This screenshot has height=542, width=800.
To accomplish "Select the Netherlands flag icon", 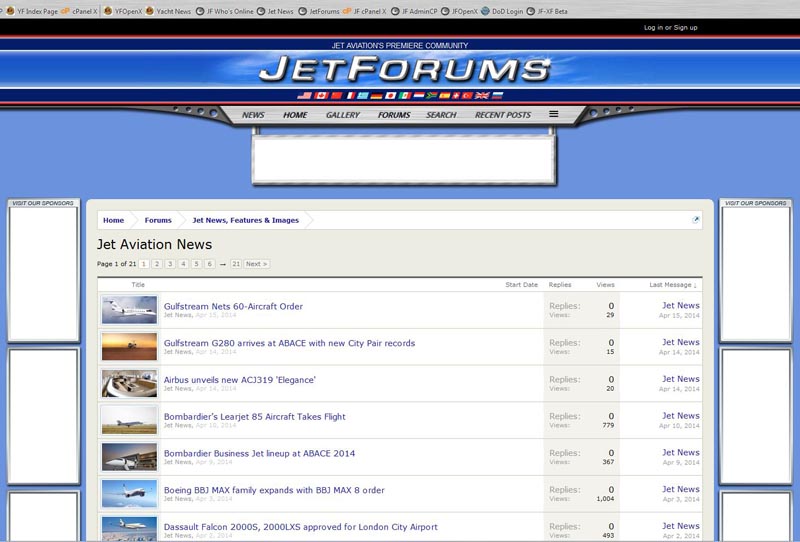I will (x=419, y=95).
